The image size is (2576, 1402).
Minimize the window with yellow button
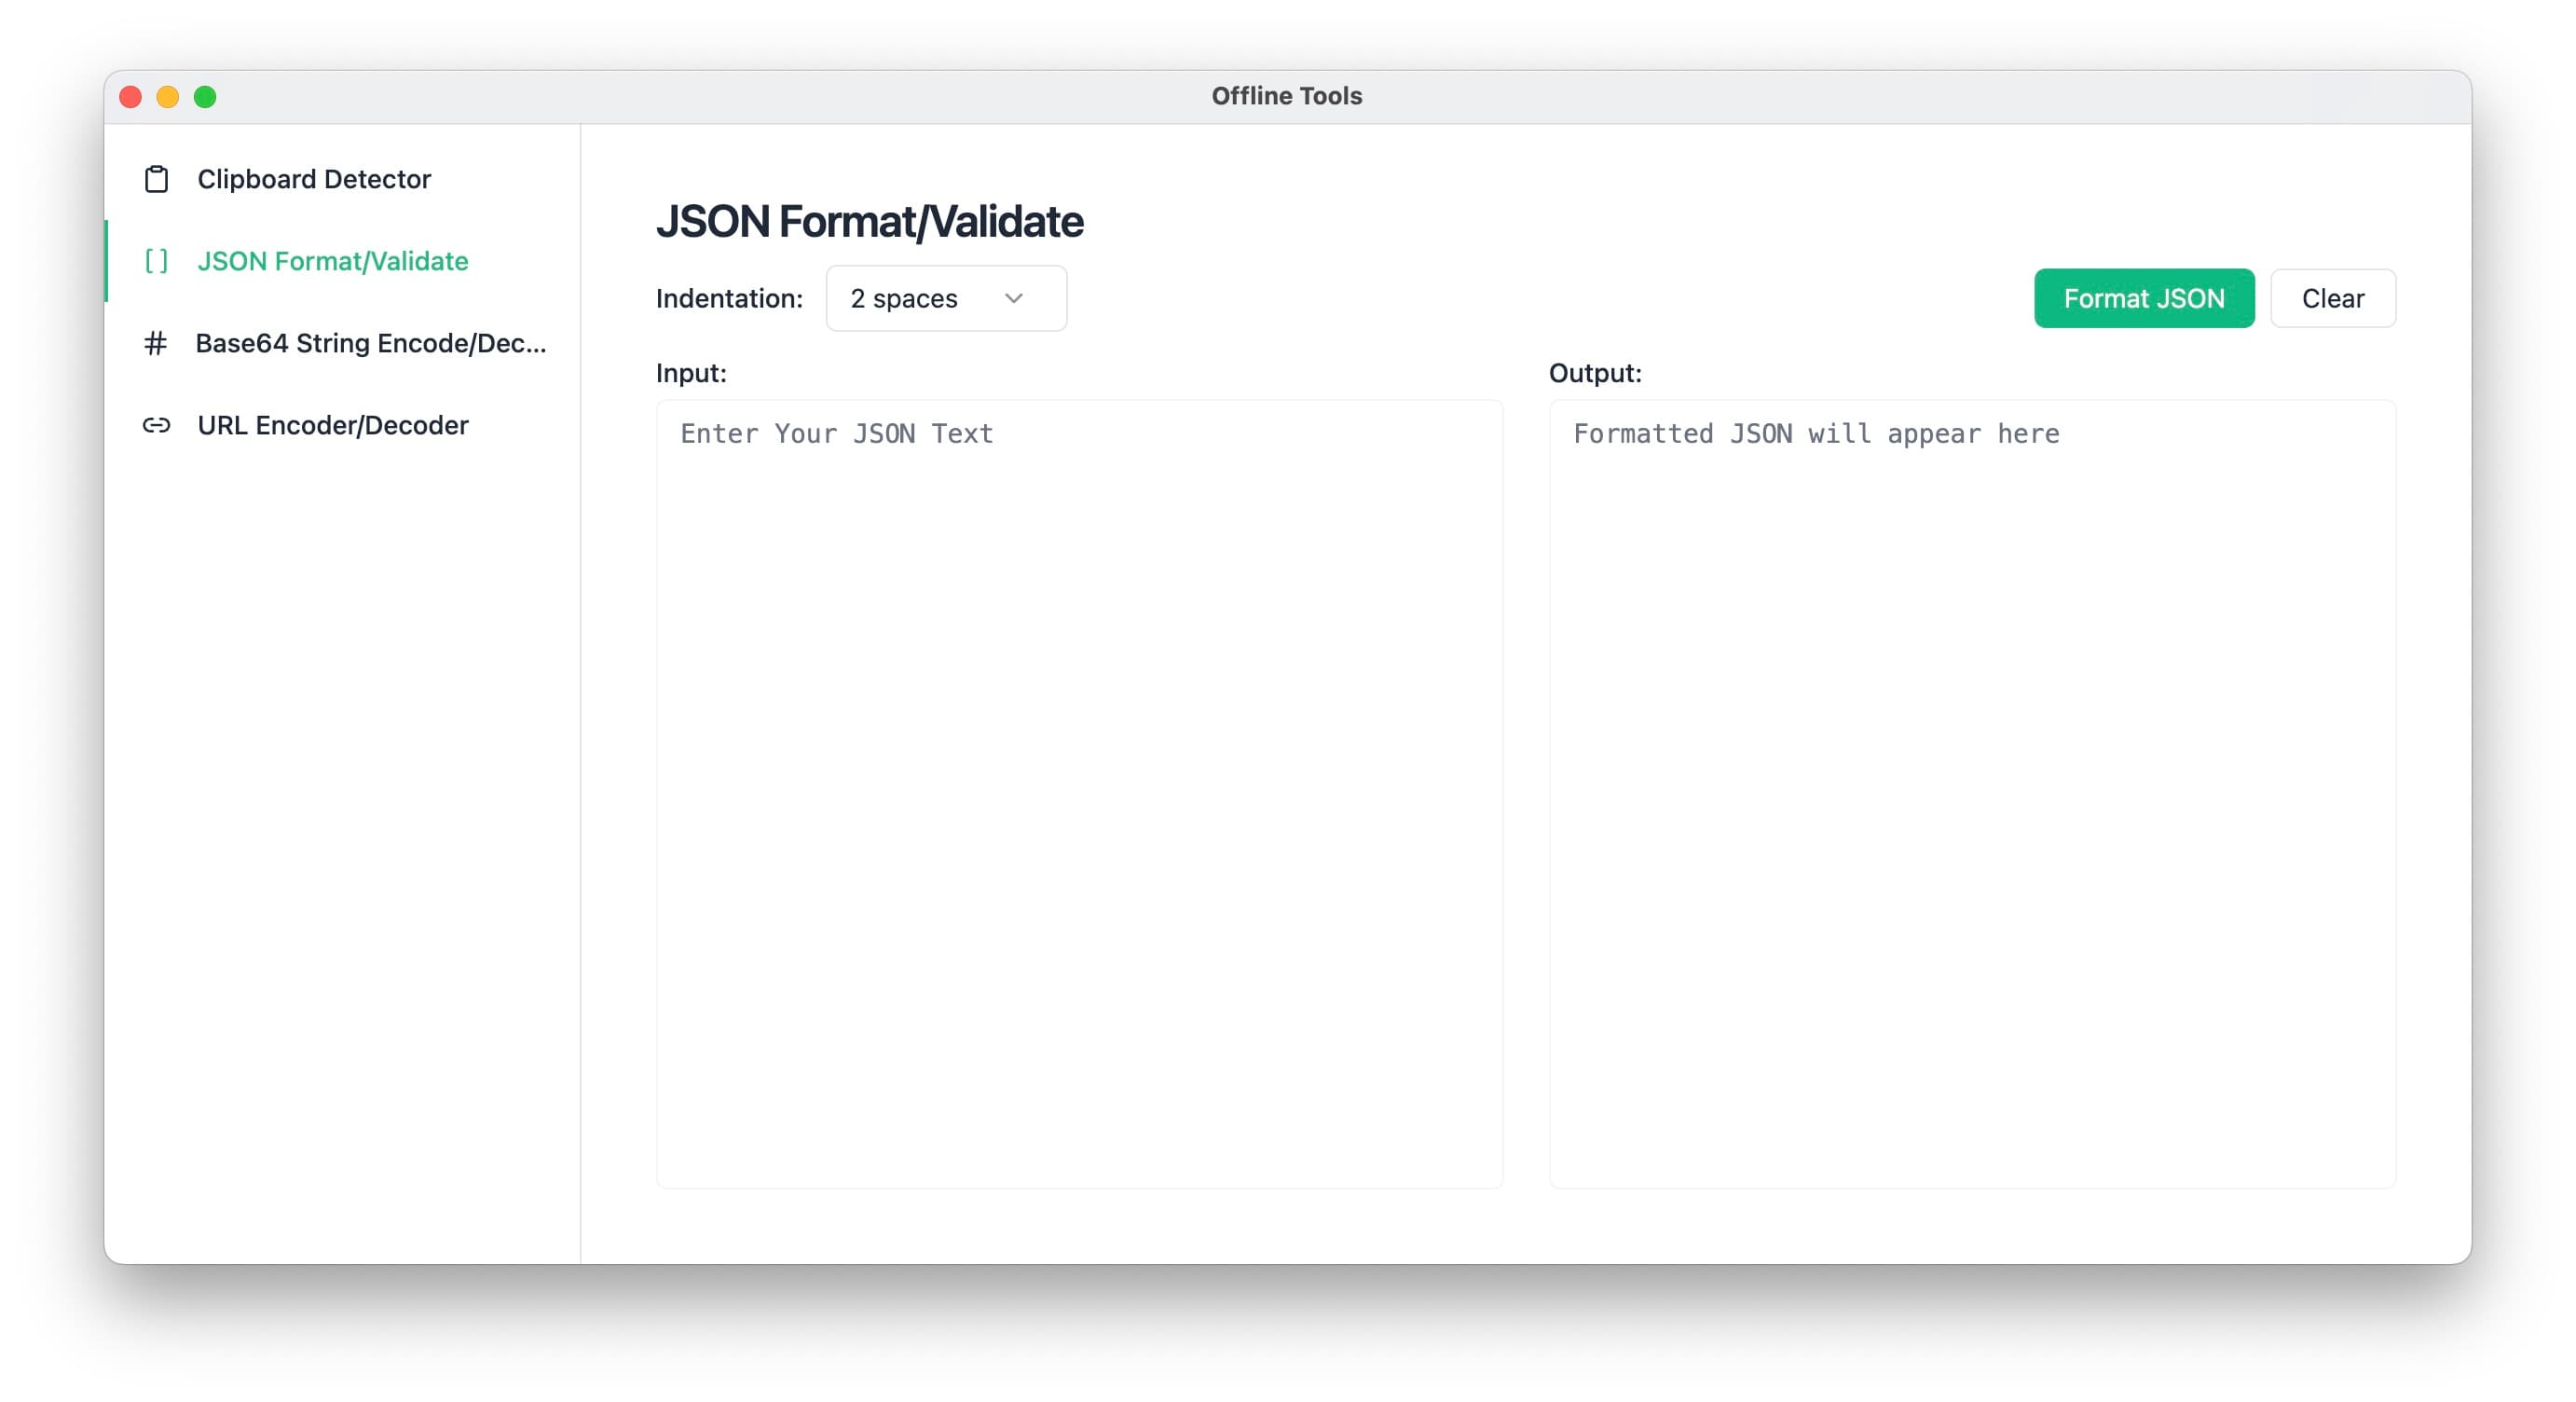167,97
